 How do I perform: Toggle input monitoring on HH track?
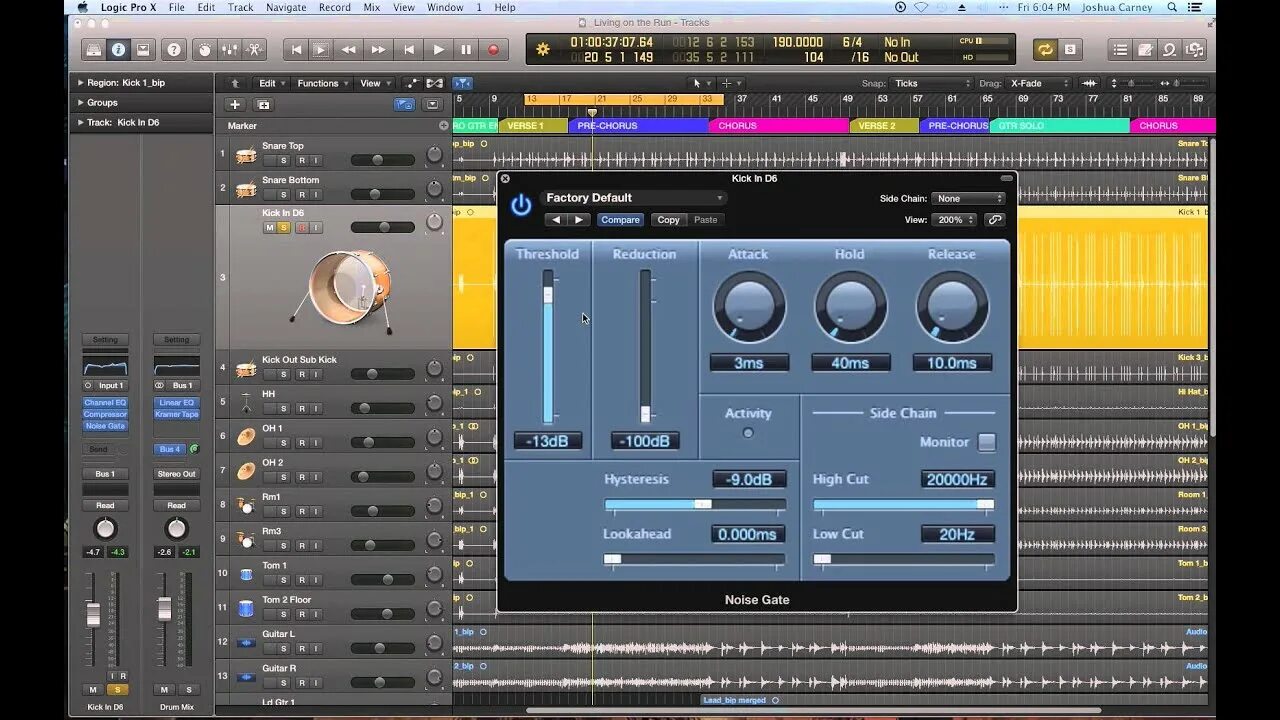(x=317, y=408)
